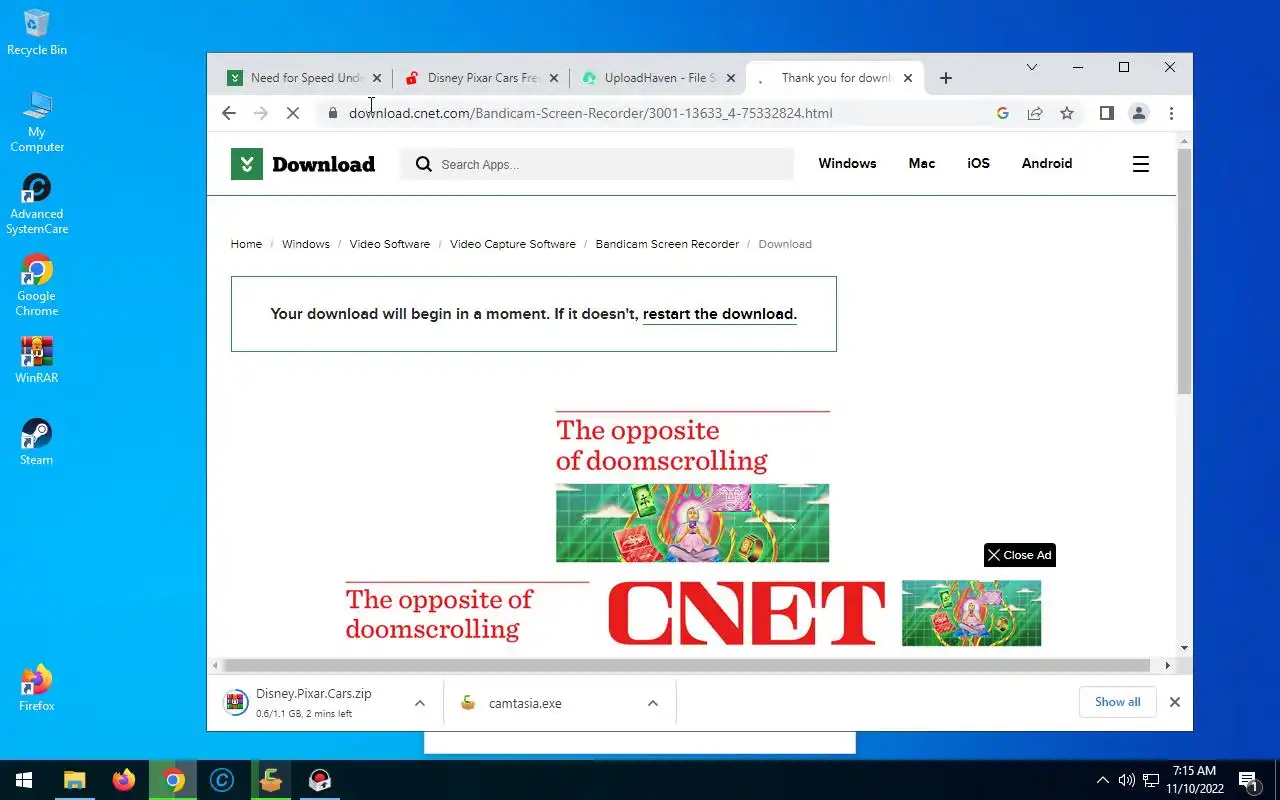Open iOS category in site nav
Viewport: 1280px width, 800px height.
(978, 163)
